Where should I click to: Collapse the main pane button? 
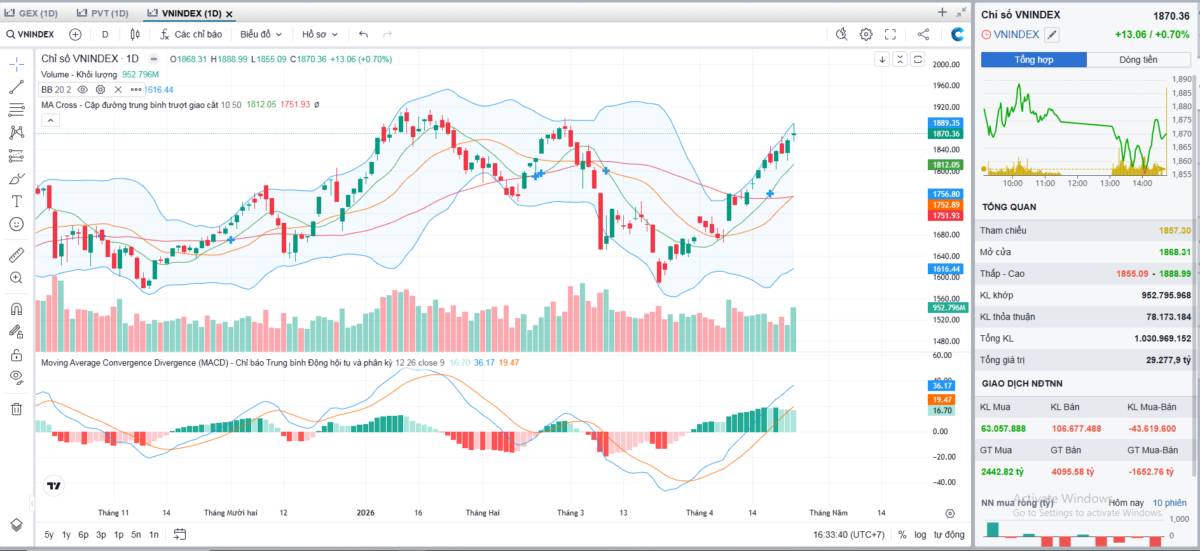tap(900, 59)
